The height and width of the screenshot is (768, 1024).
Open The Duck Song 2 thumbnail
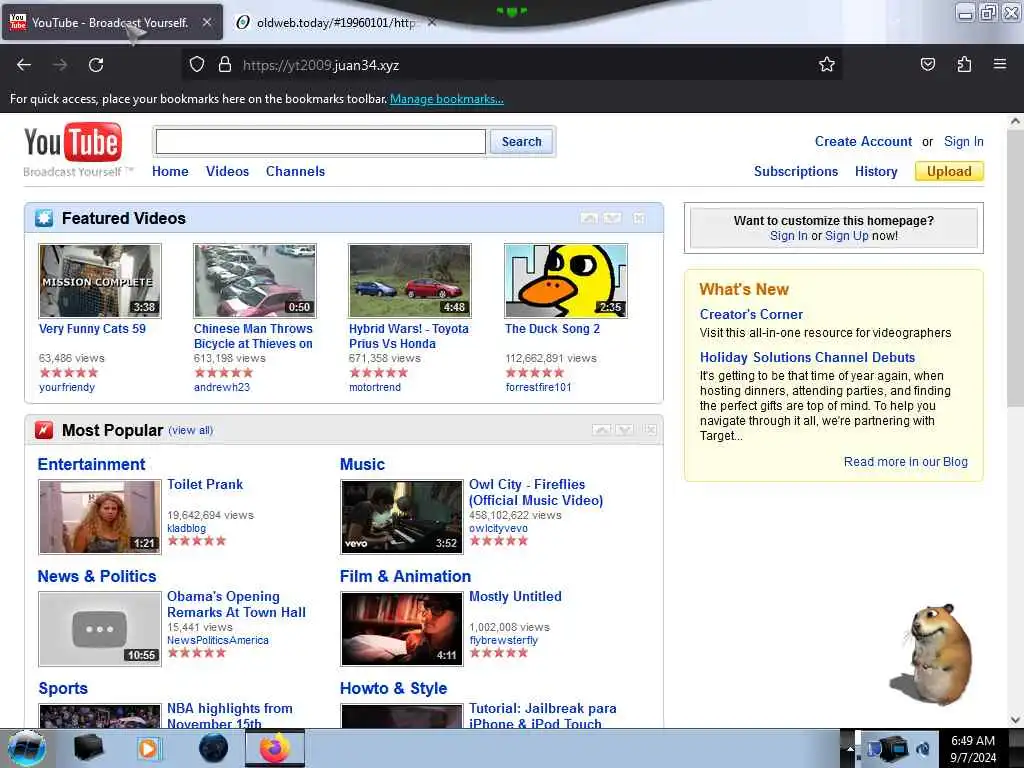click(x=566, y=281)
